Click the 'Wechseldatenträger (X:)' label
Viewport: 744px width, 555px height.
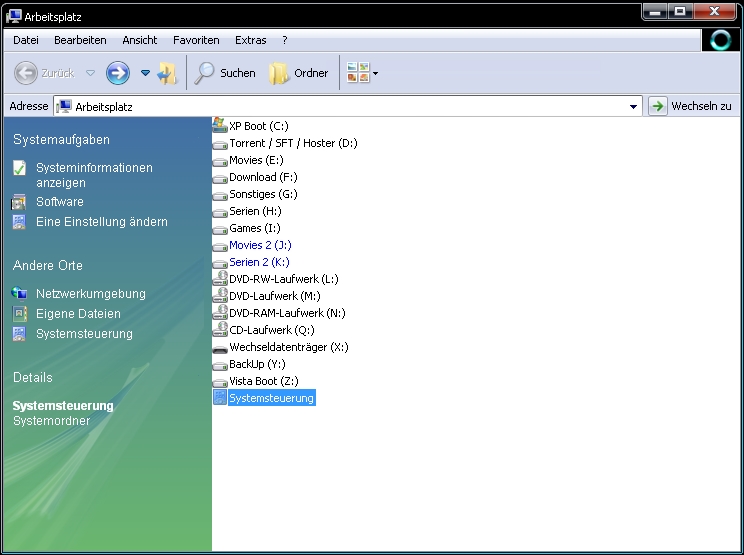point(288,347)
